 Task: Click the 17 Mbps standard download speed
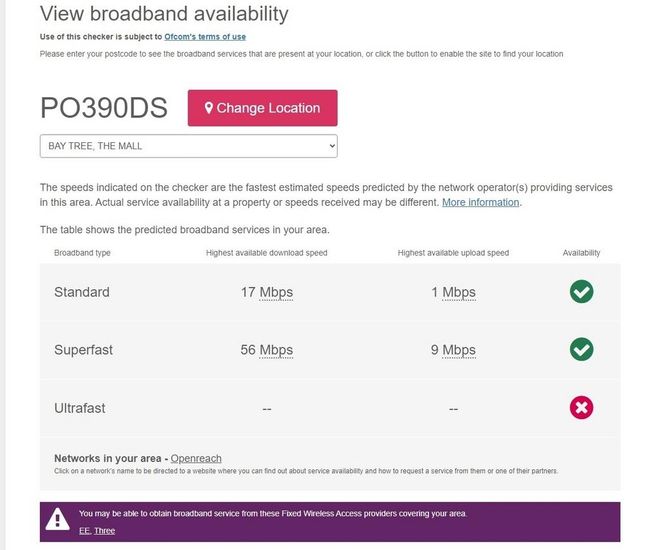click(266, 292)
